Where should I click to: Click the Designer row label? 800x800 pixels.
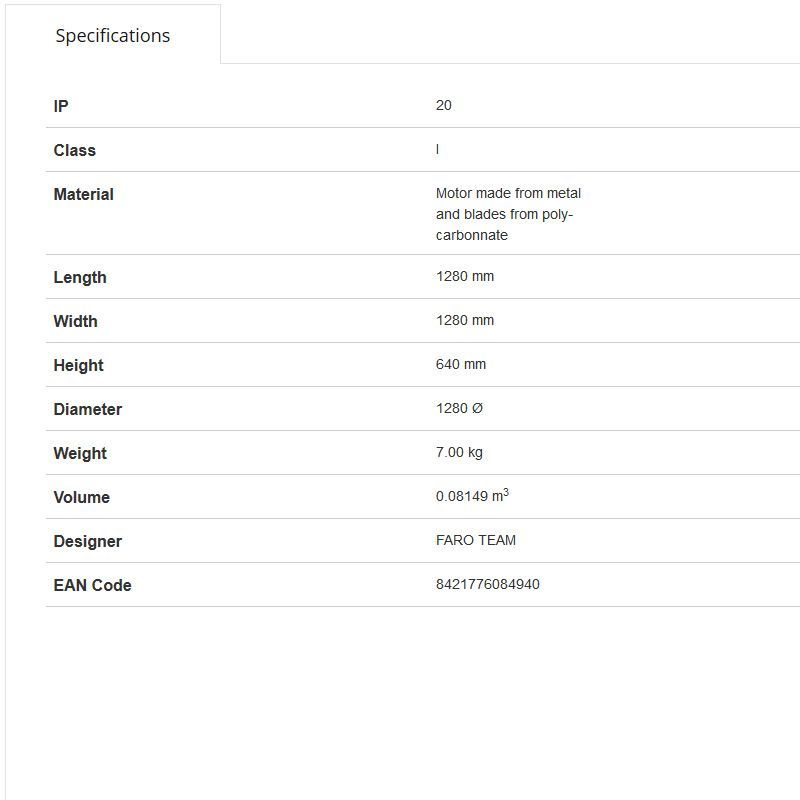88,541
